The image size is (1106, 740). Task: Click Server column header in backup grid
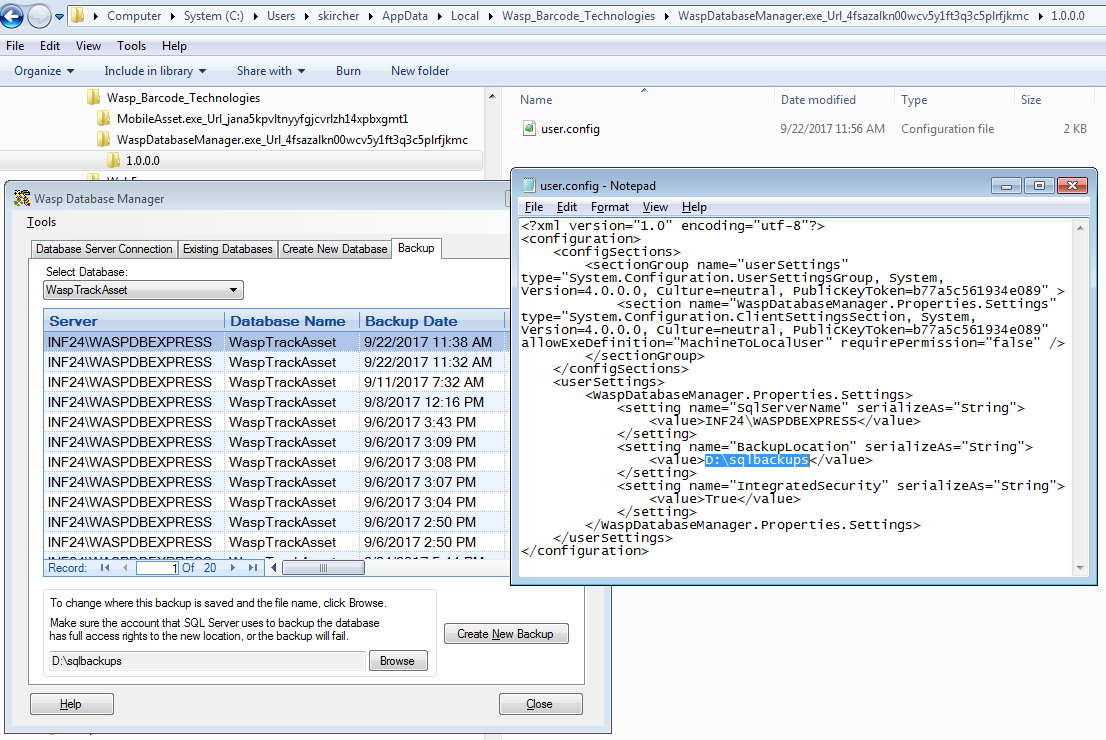coord(134,321)
